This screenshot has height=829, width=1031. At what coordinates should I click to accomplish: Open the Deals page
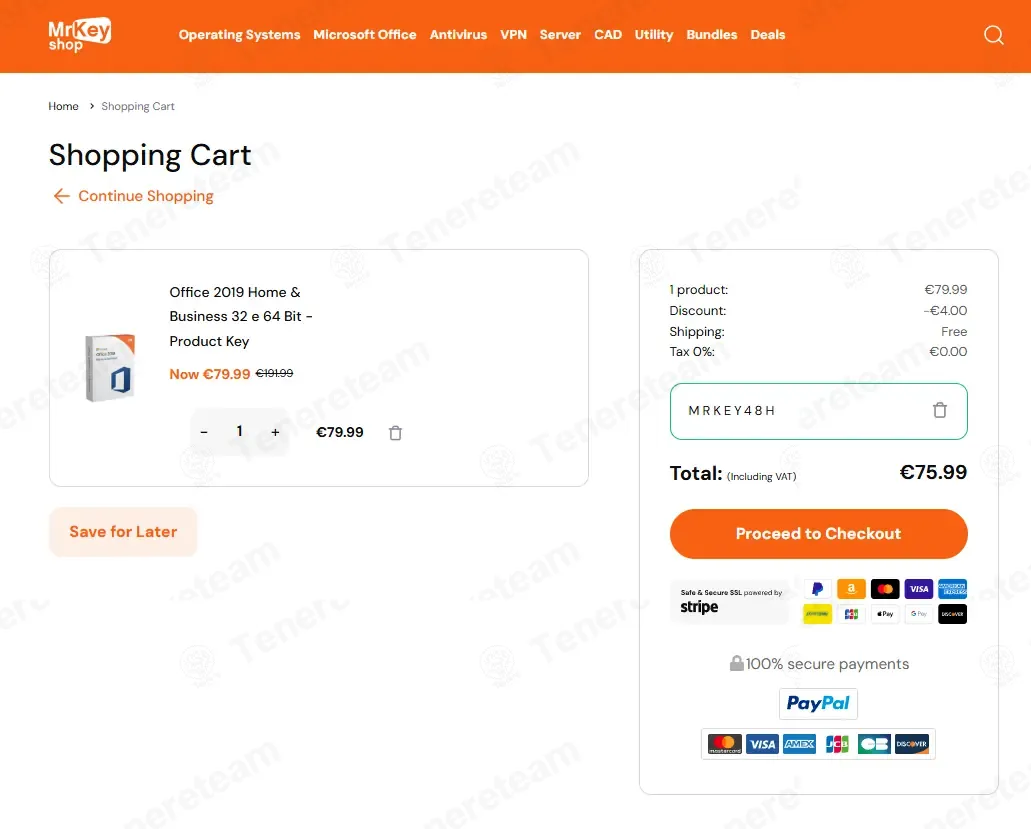768,35
